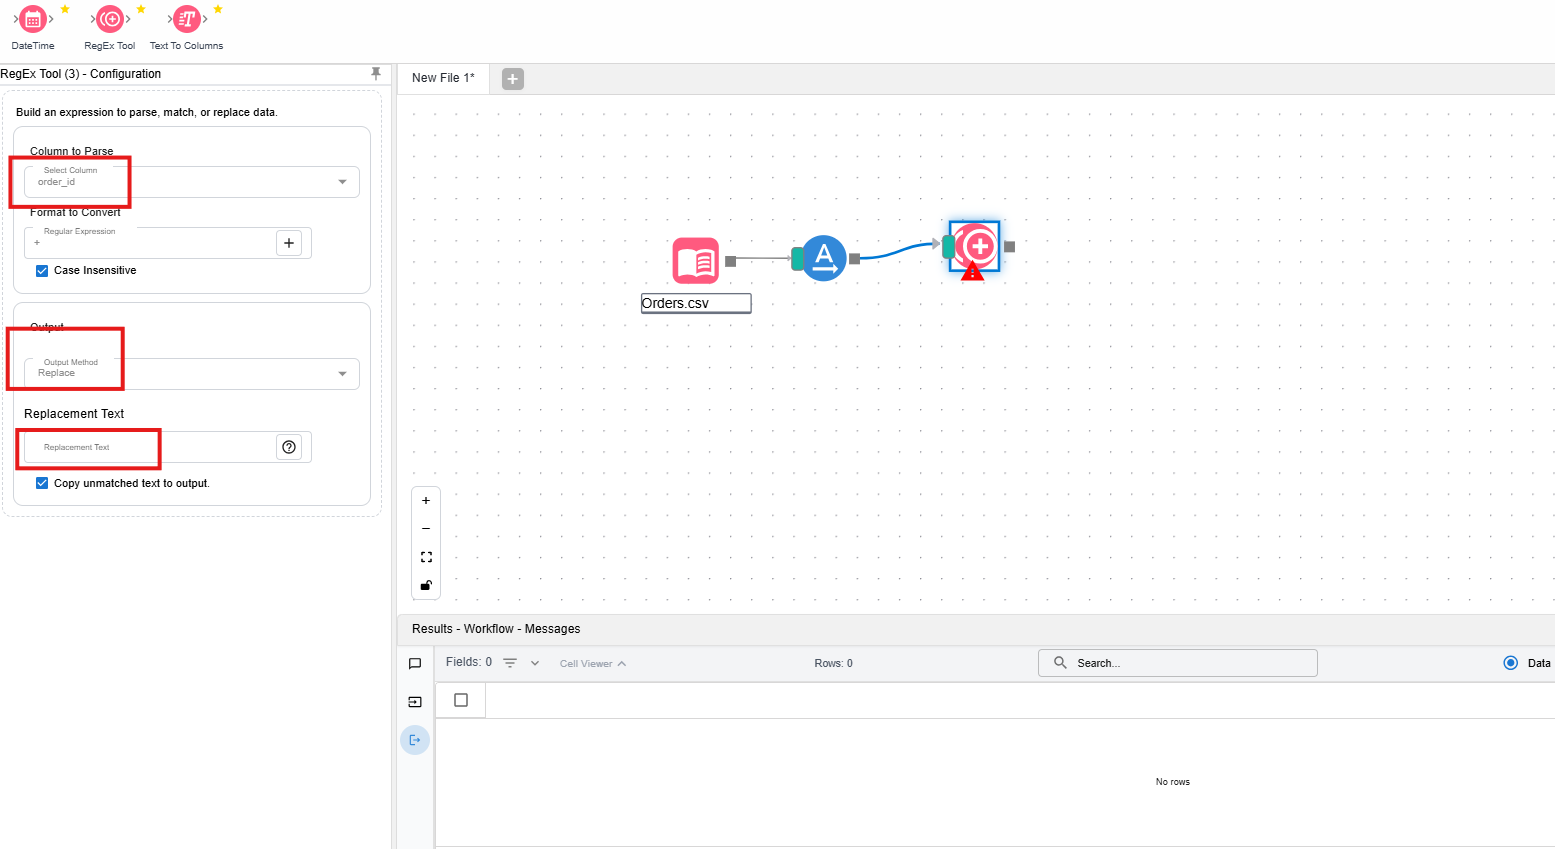Viewport: 1555px width, 849px height.
Task: Expand the Cell Viewer chevron
Action: click(x=622, y=664)
